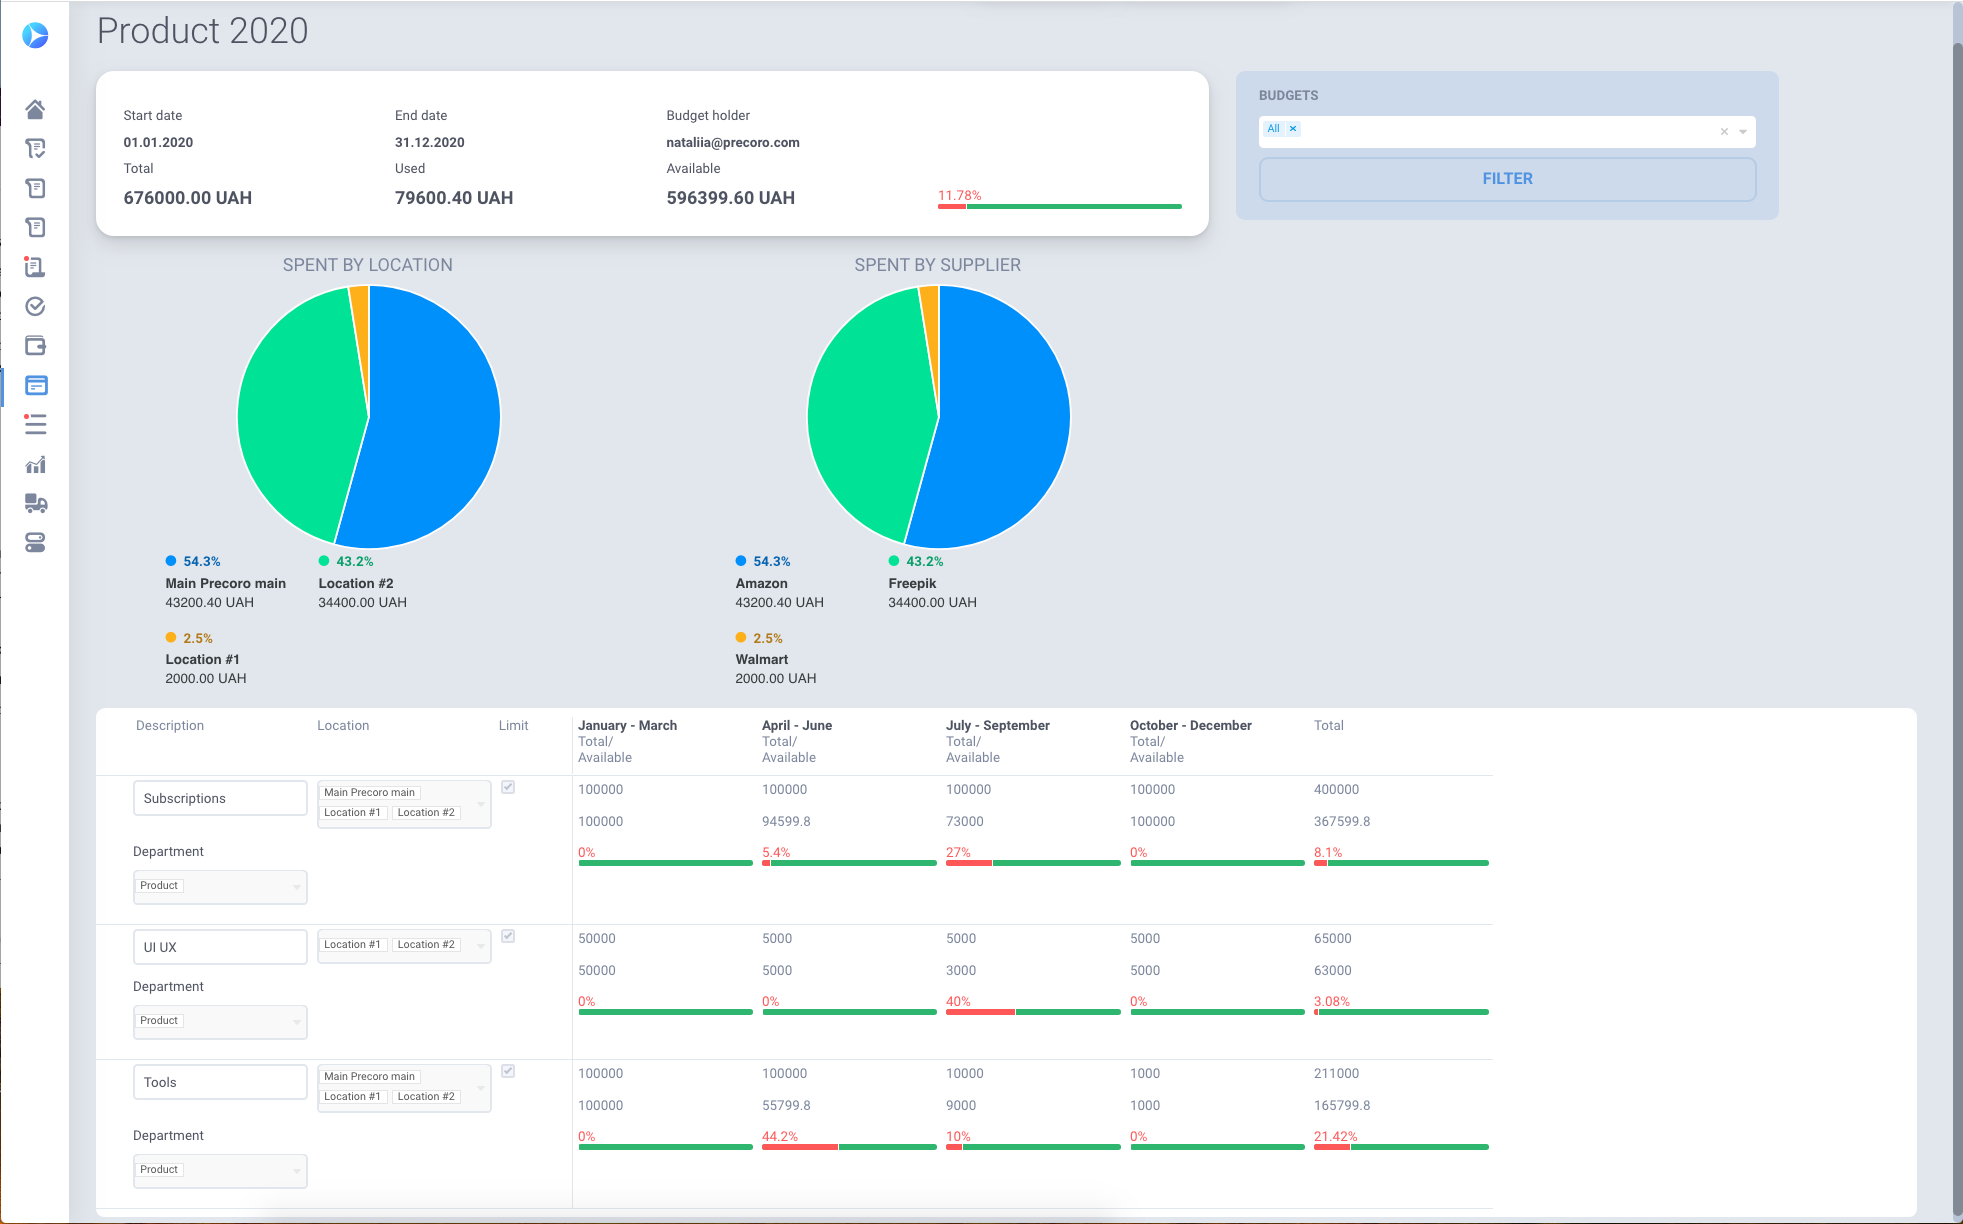Screen dimensions: 1963x1224
Task: Remove the All tag from Budgets filter
Action: 1293,129
